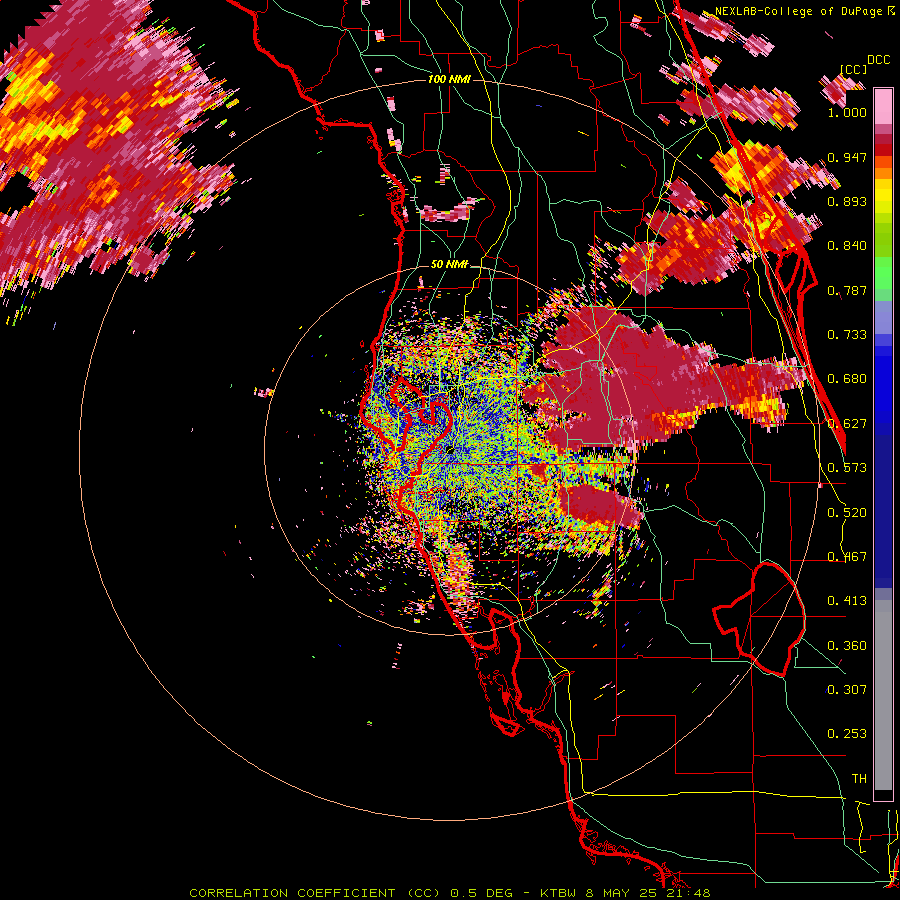Pick the light pink top of color bar

(883, 107)
